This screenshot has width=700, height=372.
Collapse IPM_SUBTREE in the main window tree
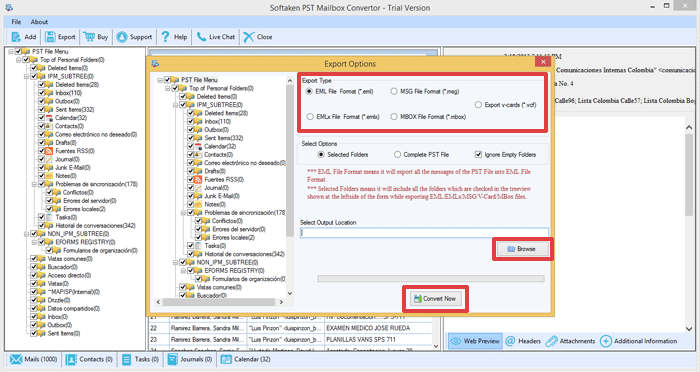coord(26,76)
